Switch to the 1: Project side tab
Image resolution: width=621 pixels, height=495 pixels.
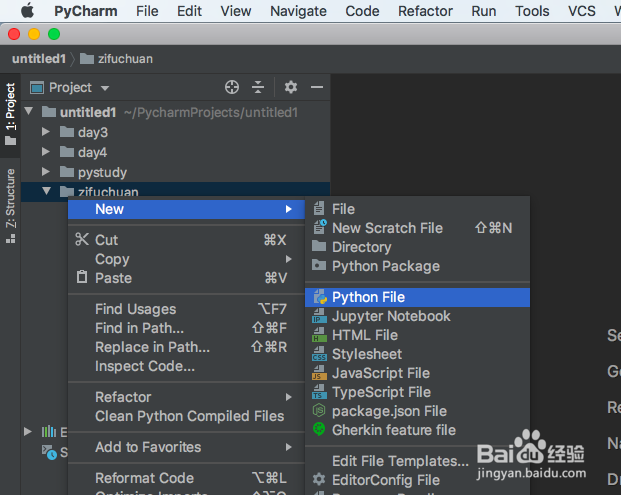point(10,114)
